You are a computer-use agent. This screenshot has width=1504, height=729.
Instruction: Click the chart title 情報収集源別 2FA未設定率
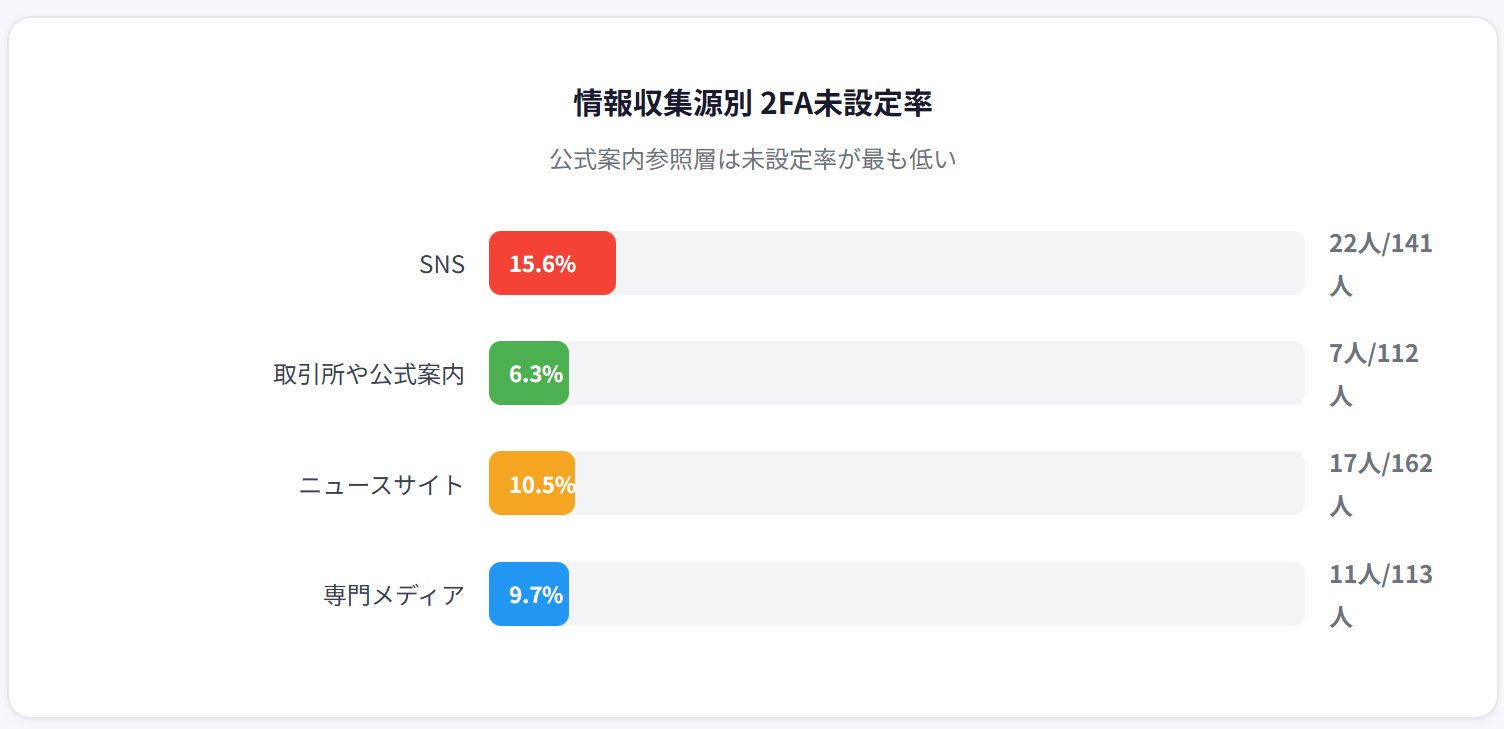(752, 103)
